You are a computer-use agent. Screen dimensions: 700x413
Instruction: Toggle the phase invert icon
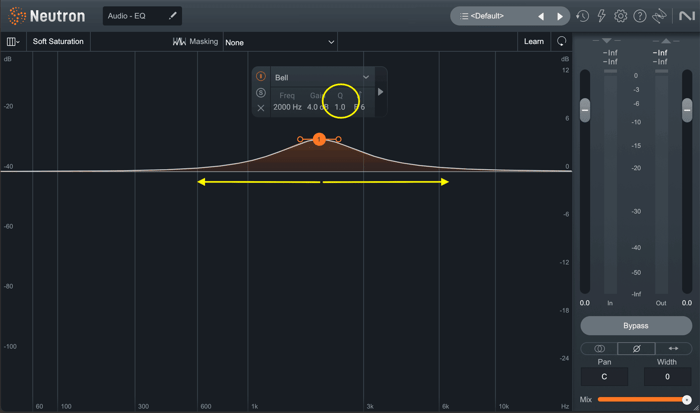(637, 348)
